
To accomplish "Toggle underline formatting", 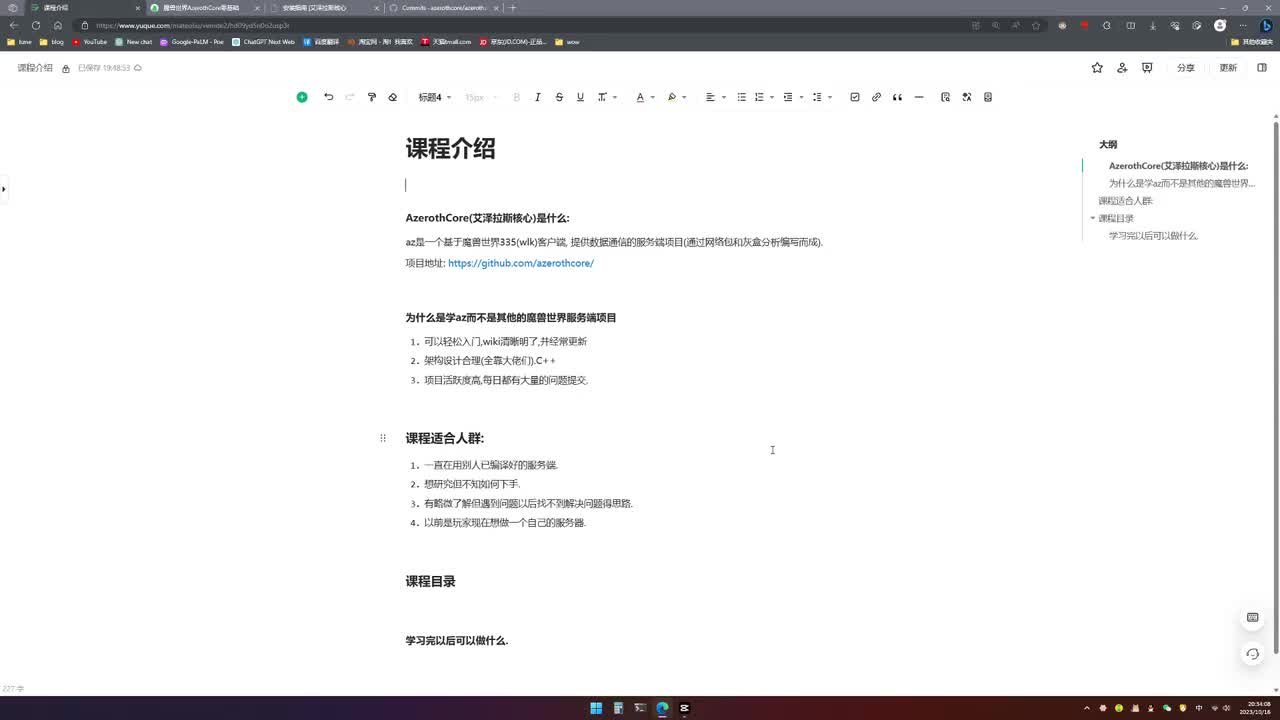I will tap(580, 97).
